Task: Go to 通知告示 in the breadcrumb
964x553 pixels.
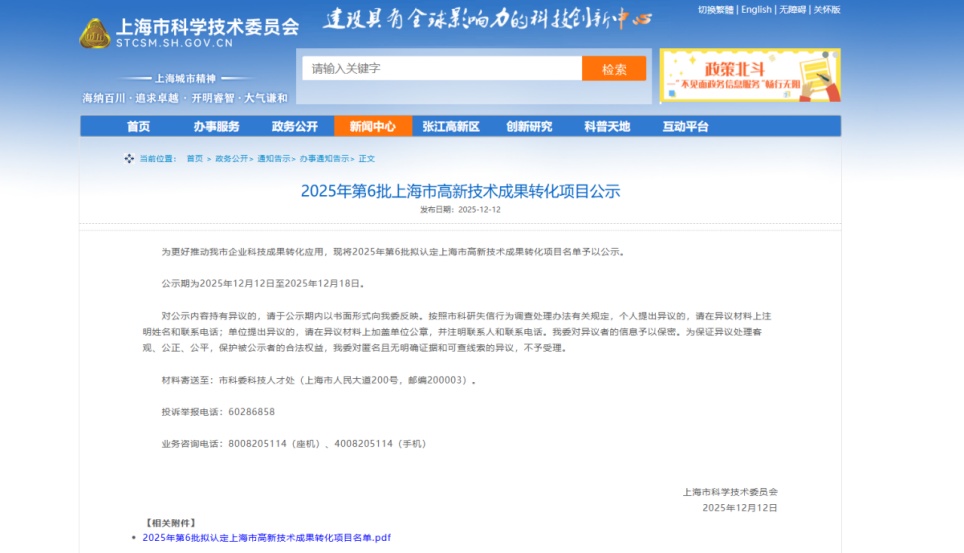Action: (x=274, y=159)
